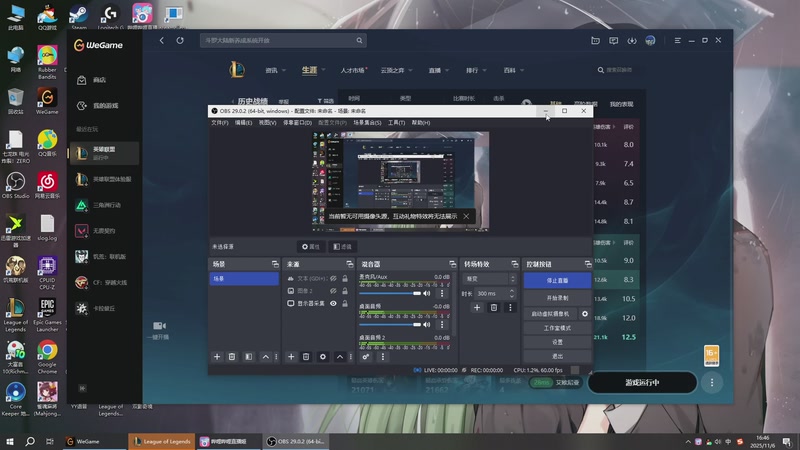Dismiss camera notice banner in preview
Viewport: 800px width, 450px height.
tap(466, 216)
